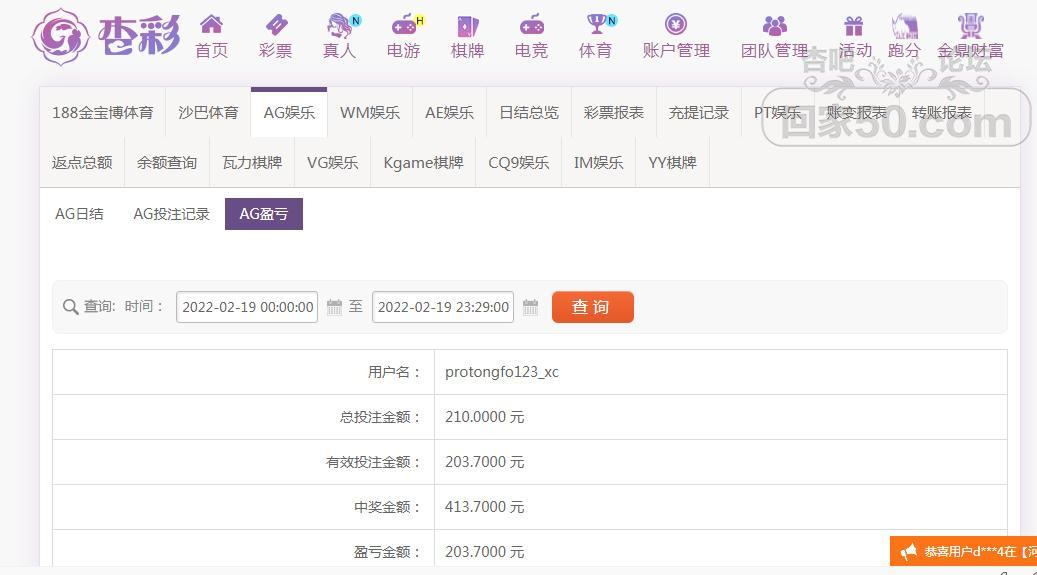Open the AG日结 sub-tab

tap(79, 214)
